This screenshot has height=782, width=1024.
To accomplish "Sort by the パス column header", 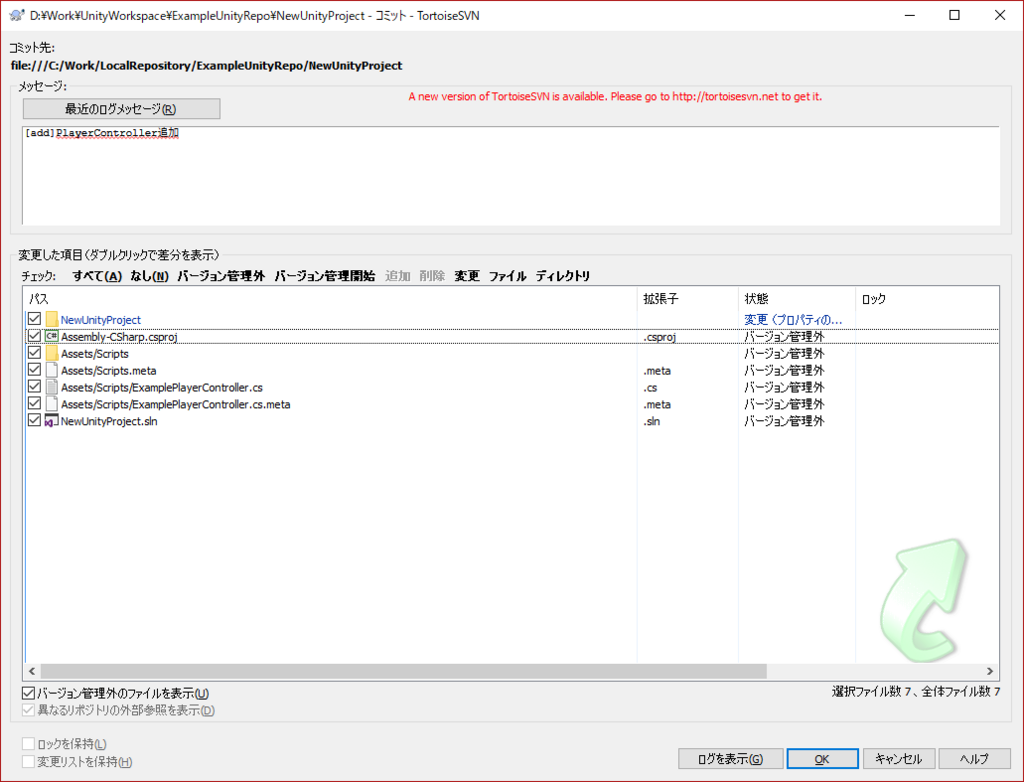I will (x=330, y=299).
